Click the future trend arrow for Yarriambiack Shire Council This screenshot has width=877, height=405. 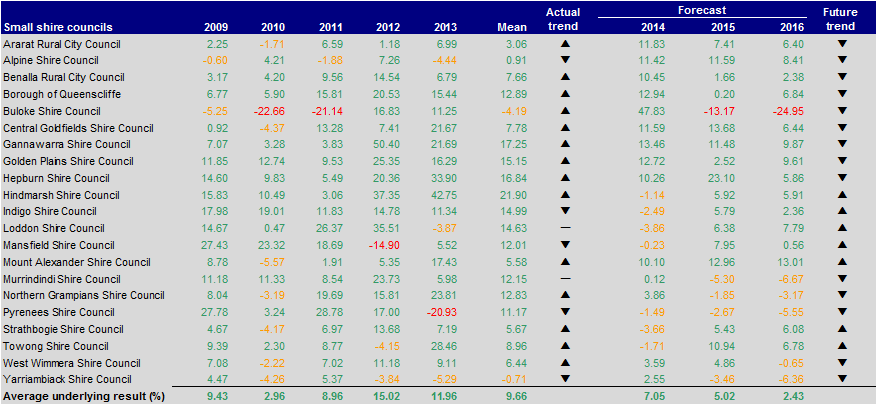pyautogui.click(x=840, y=380)
